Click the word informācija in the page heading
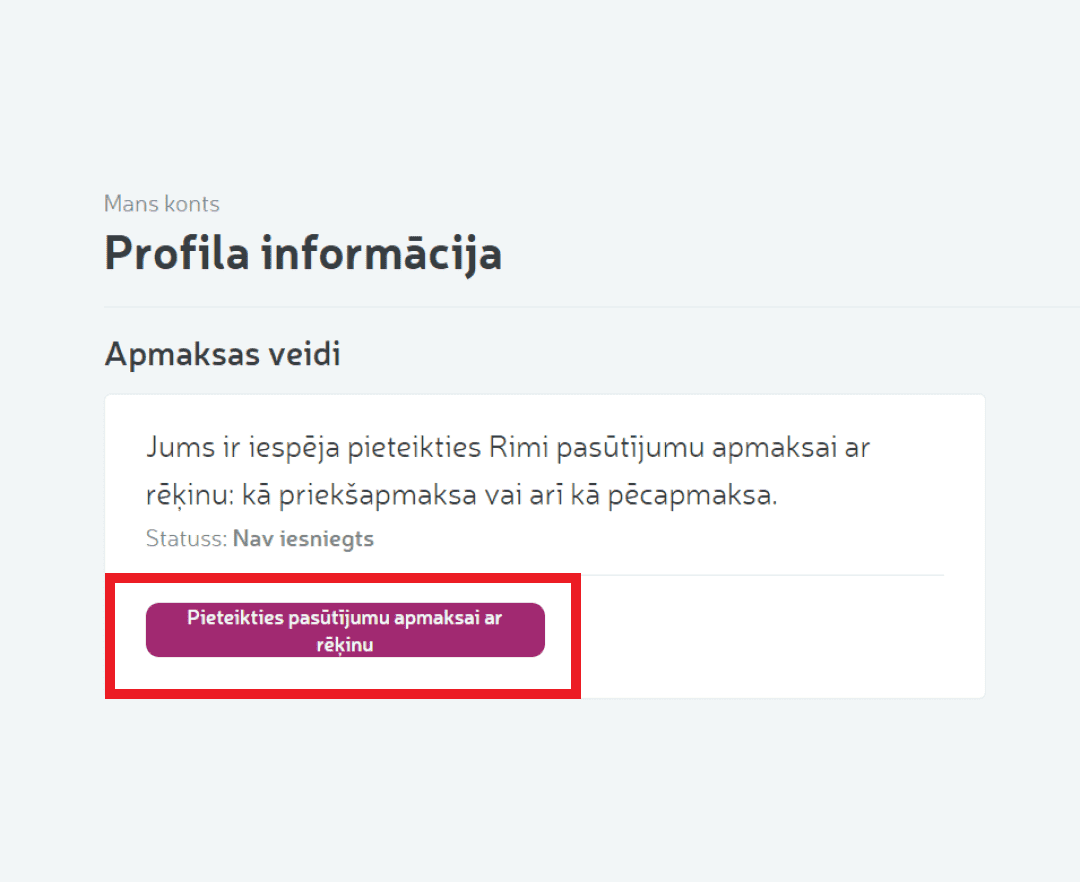Viewport: 1080px width, 882px height. pyautogui.click(x=381, y=254)
